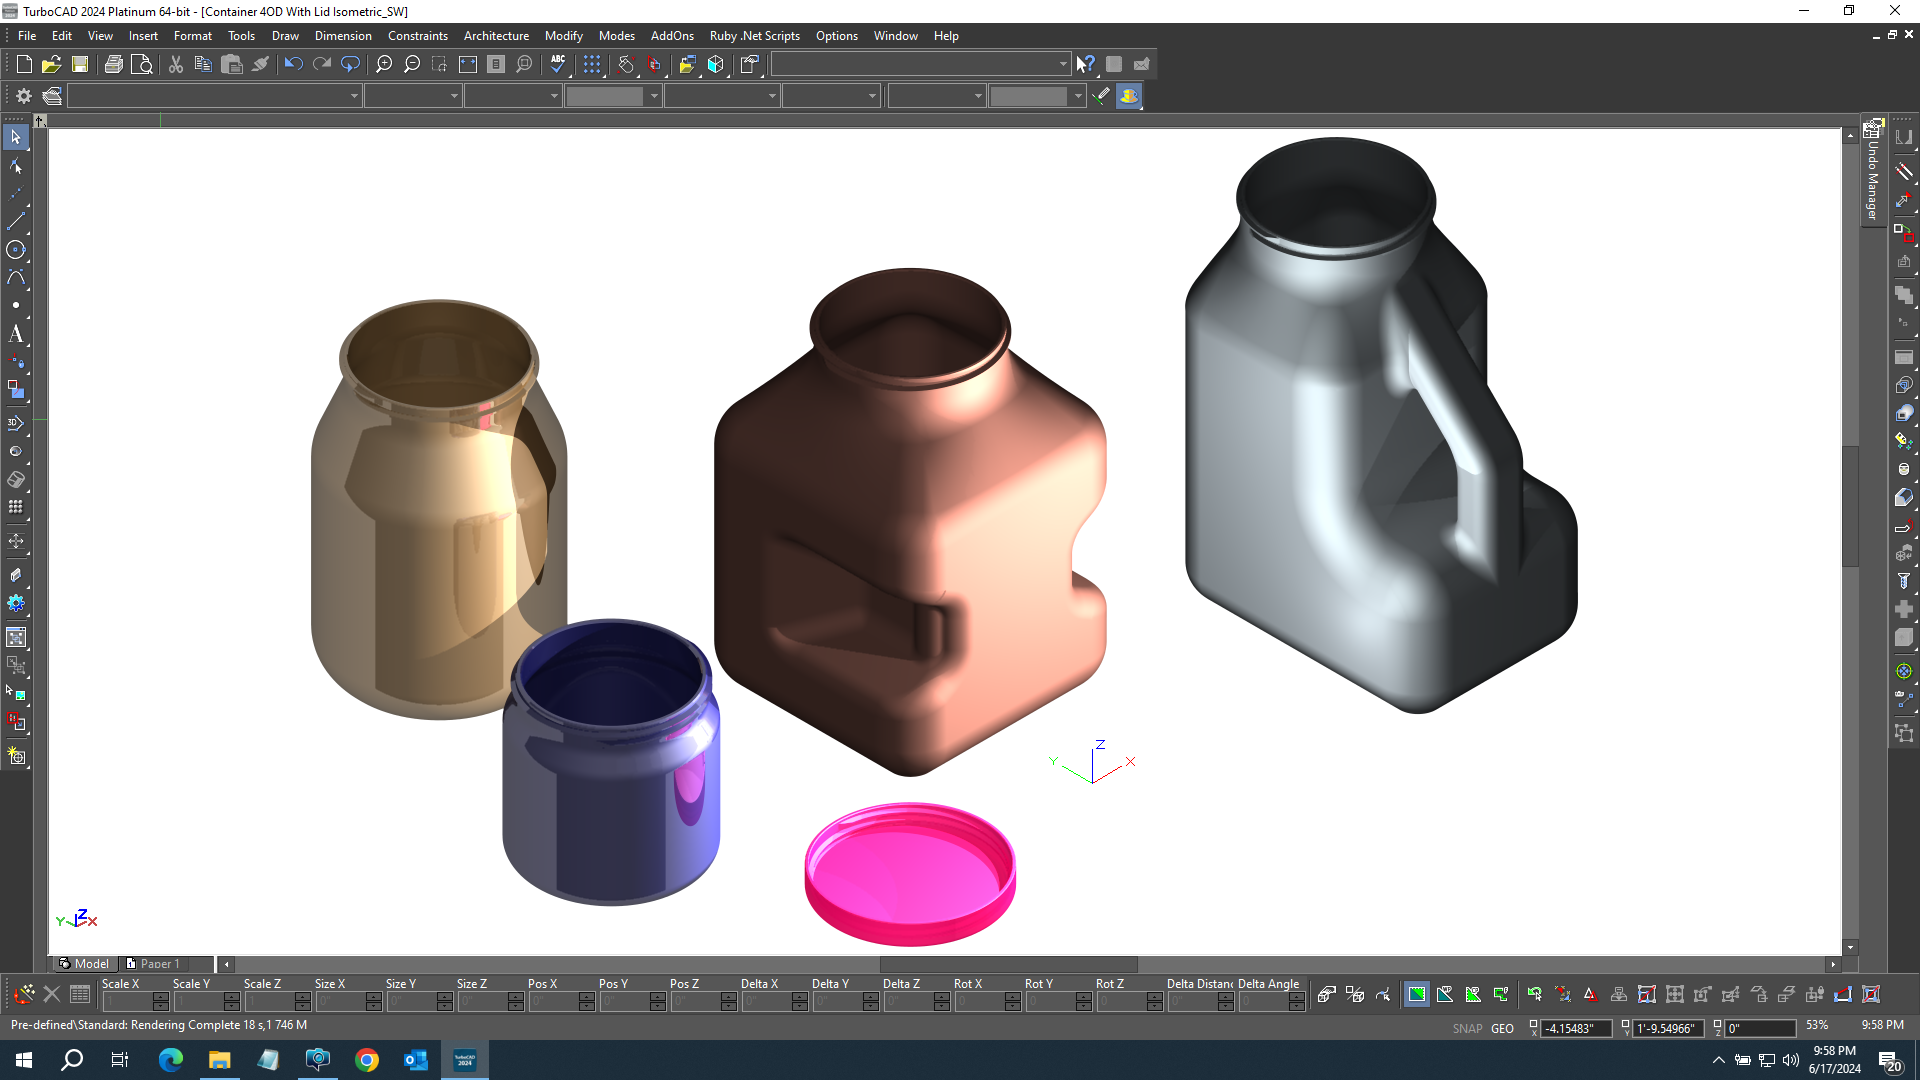Click the Print Preview icon
This screenshot has width=1920, height=1080.
coord(142,63)
